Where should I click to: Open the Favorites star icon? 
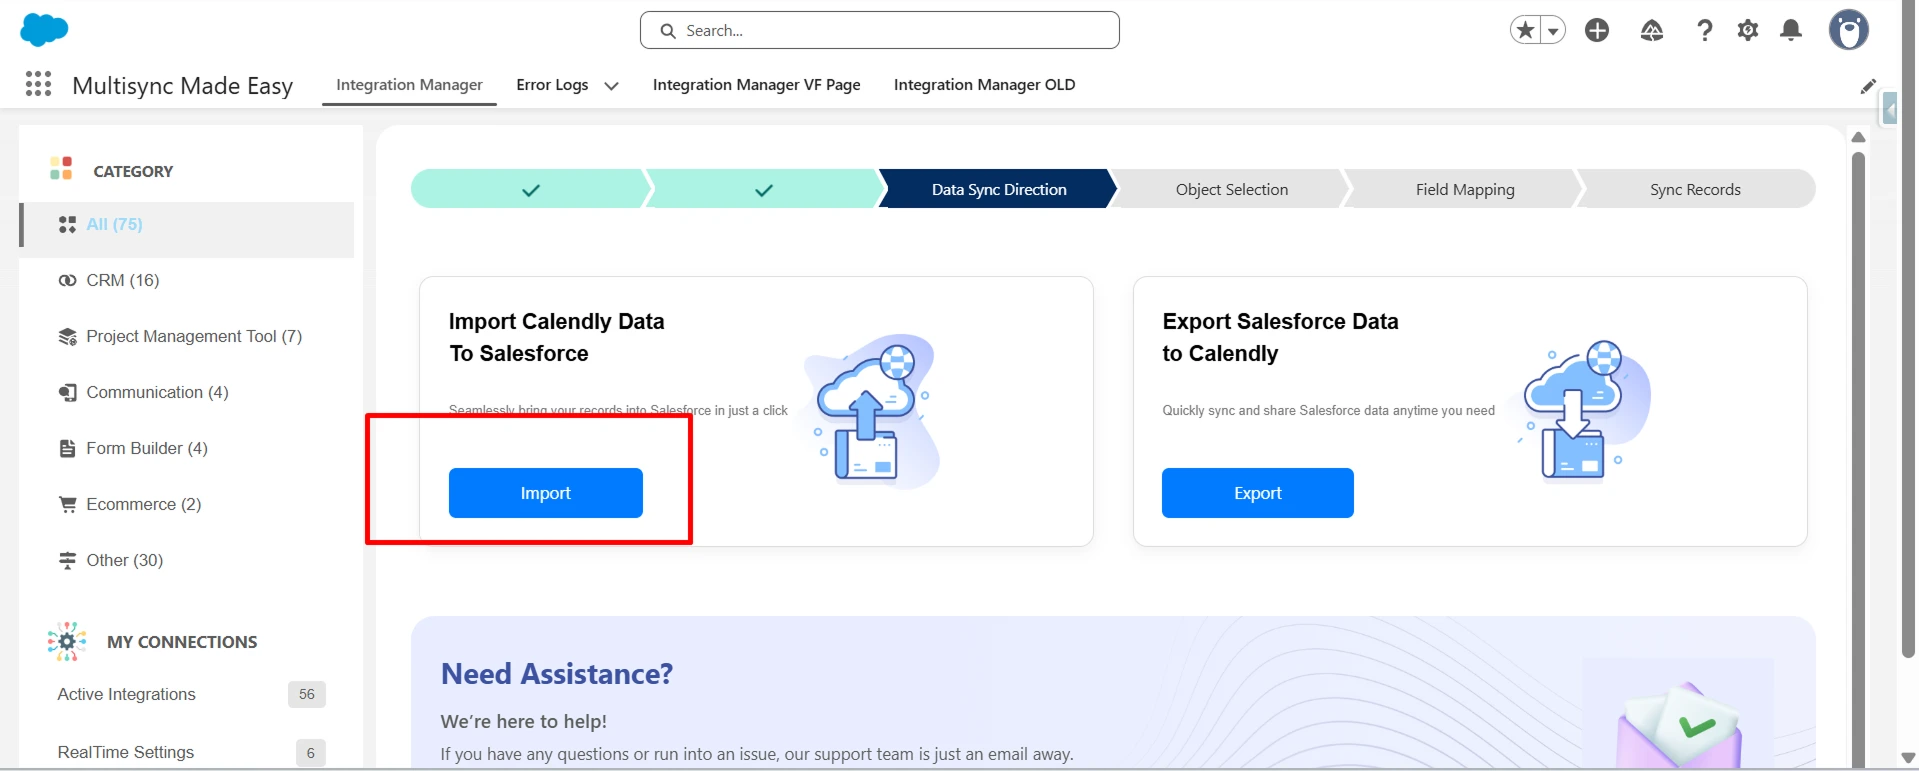(1526, 31)
